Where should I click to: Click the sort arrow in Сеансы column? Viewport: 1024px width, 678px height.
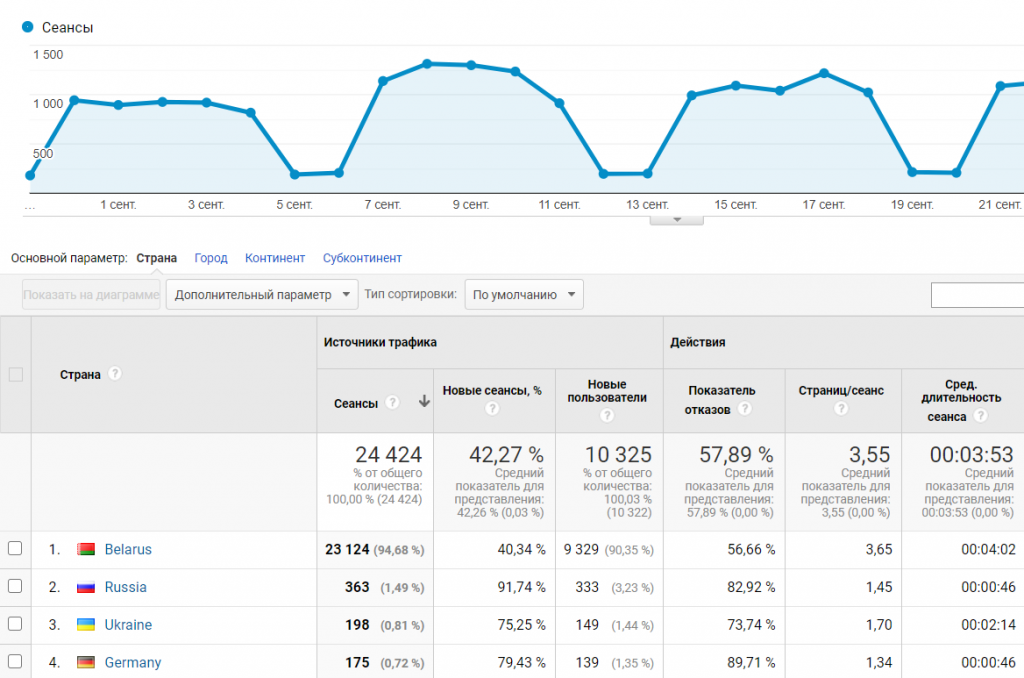point(424,402)
